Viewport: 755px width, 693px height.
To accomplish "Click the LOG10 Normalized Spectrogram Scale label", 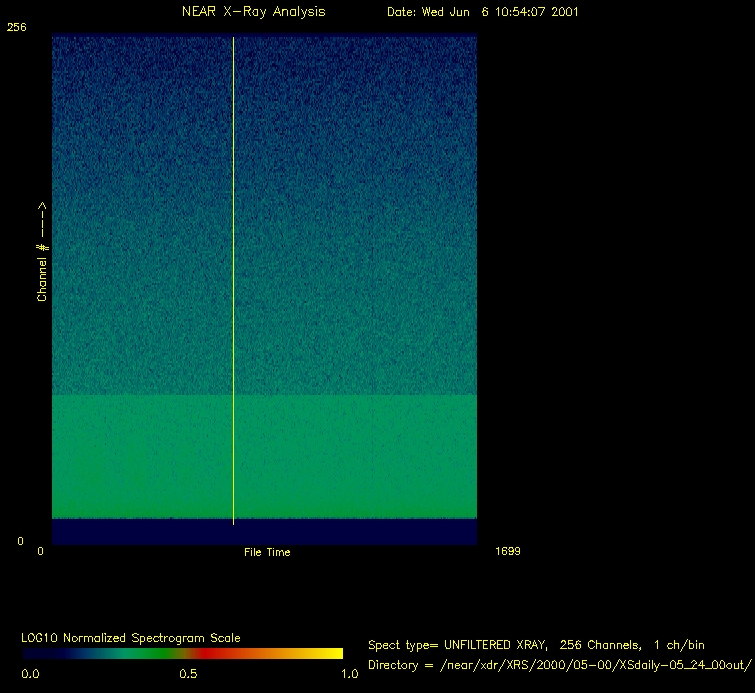I will pos(131,638).
